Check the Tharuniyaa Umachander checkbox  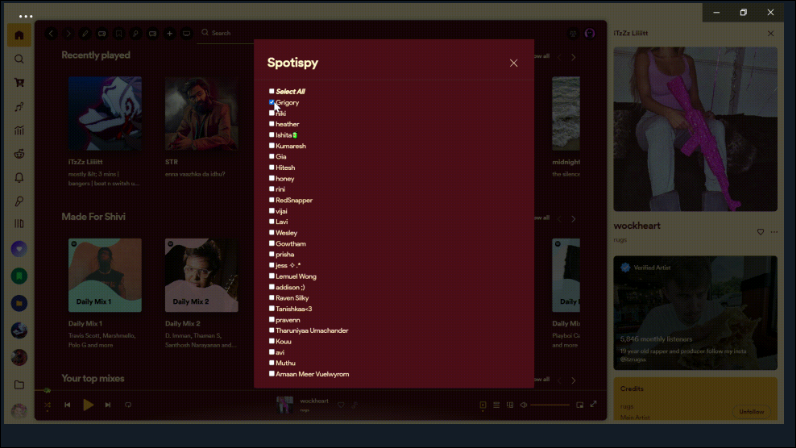coord(272,330)
